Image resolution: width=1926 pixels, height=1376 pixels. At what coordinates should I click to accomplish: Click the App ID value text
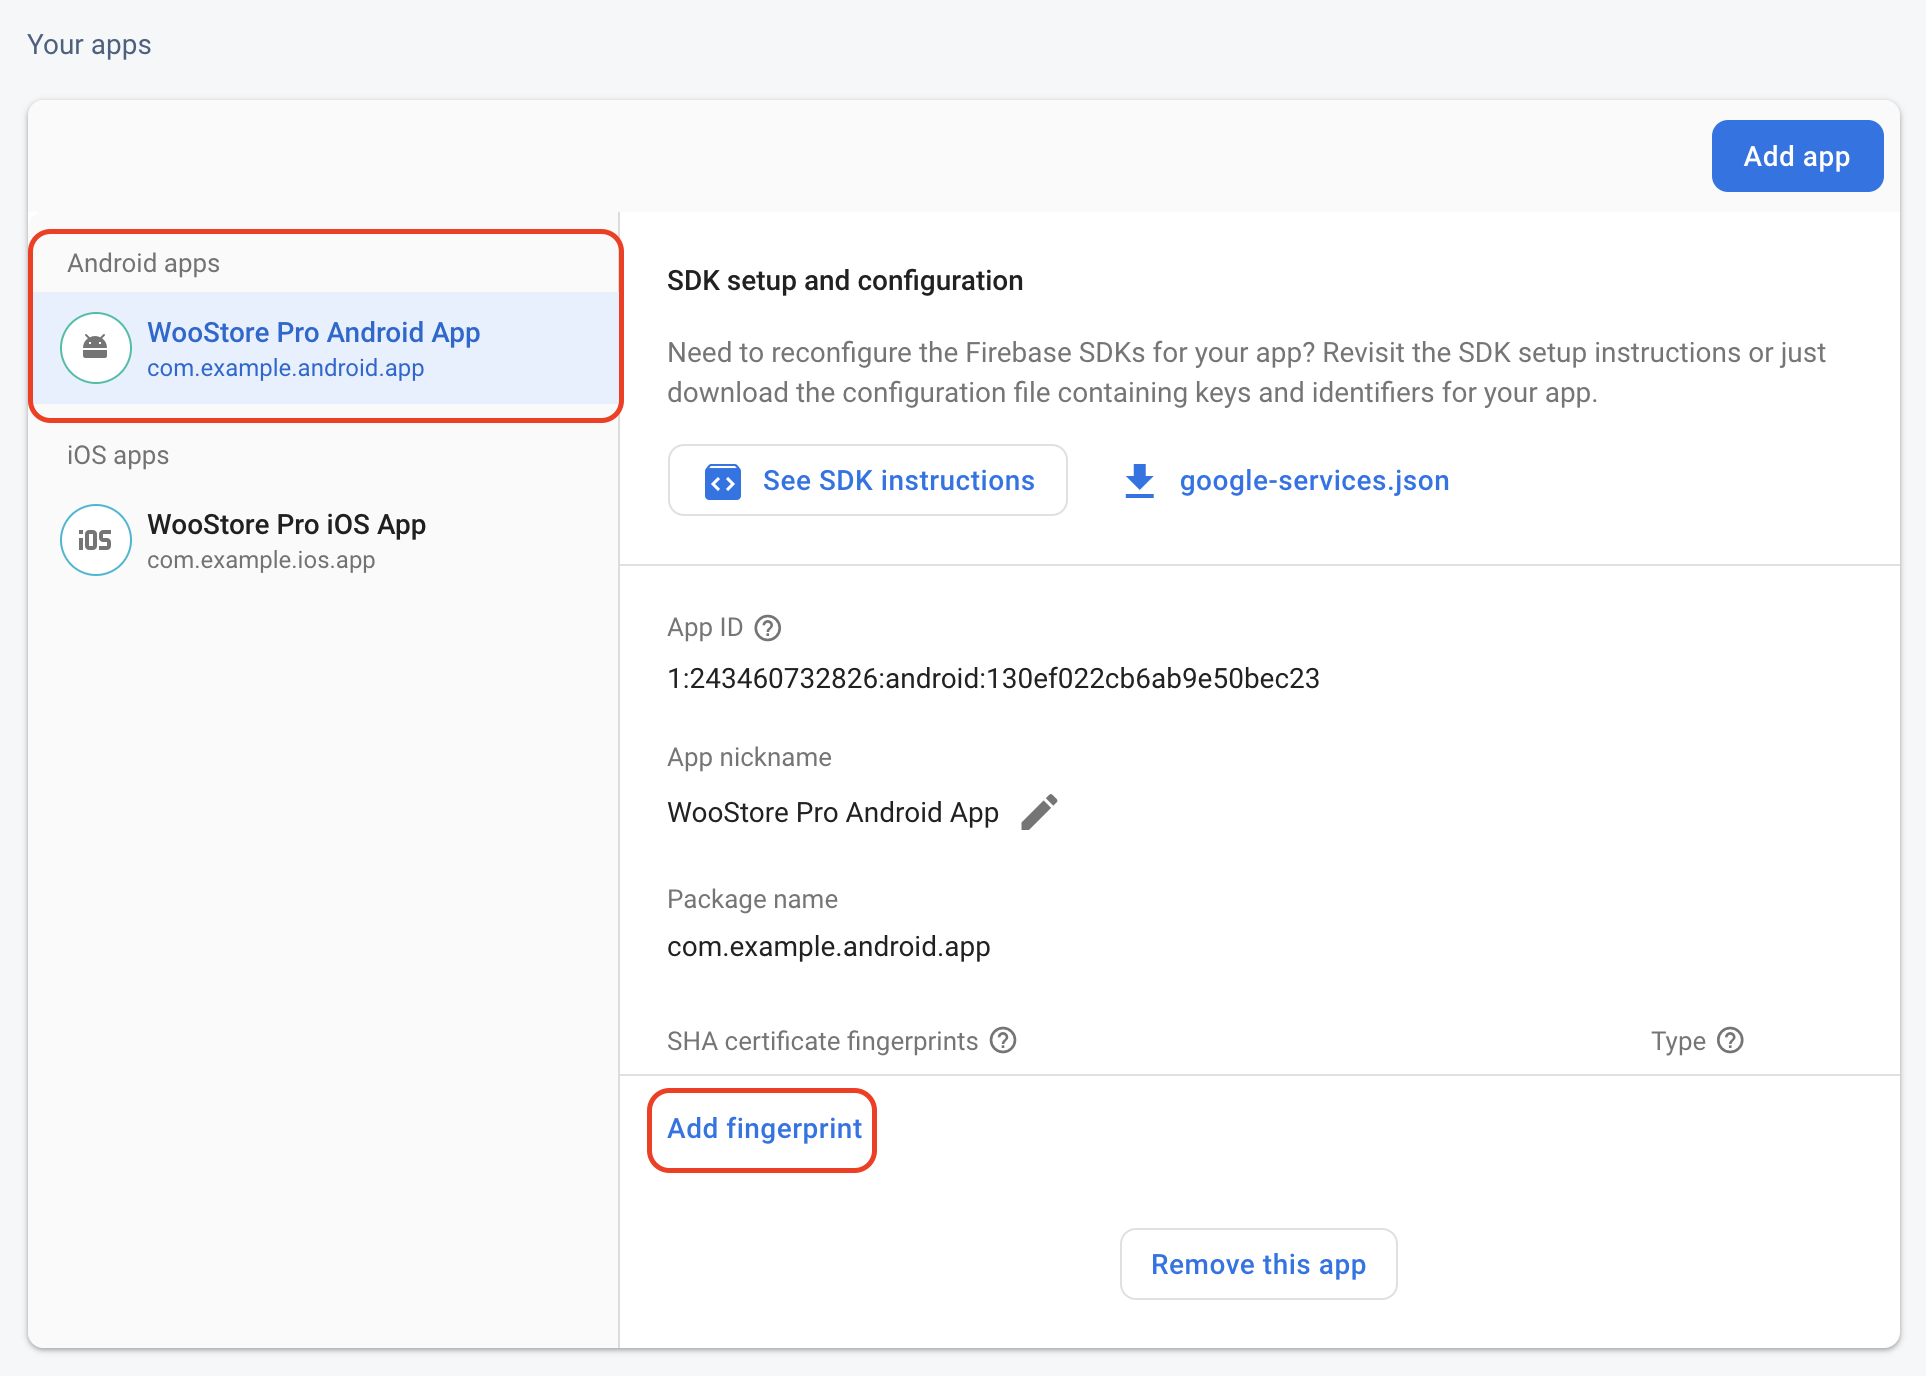pyautogui.click(x=993, y=678)
